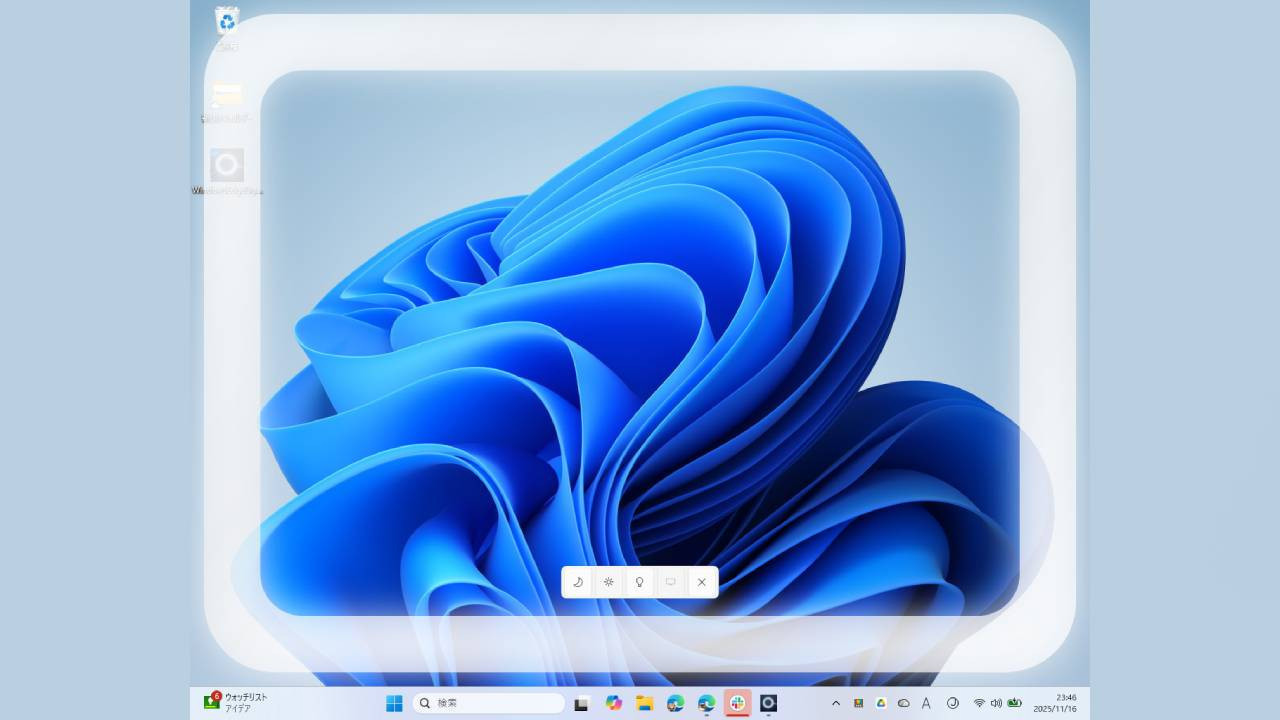
Task: Open Microsoft Edge from the taskbar
Action: [x=675, y=703]
